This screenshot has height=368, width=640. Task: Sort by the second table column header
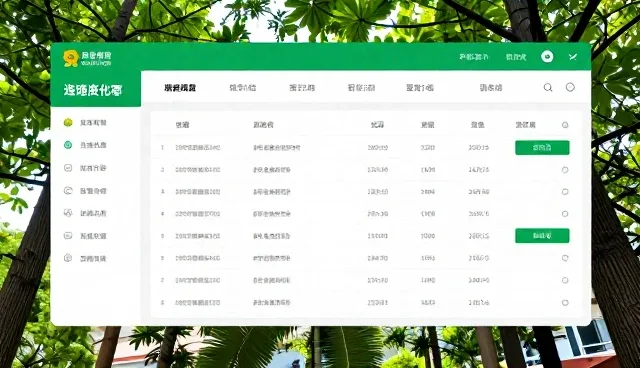(x=263, y=125)
